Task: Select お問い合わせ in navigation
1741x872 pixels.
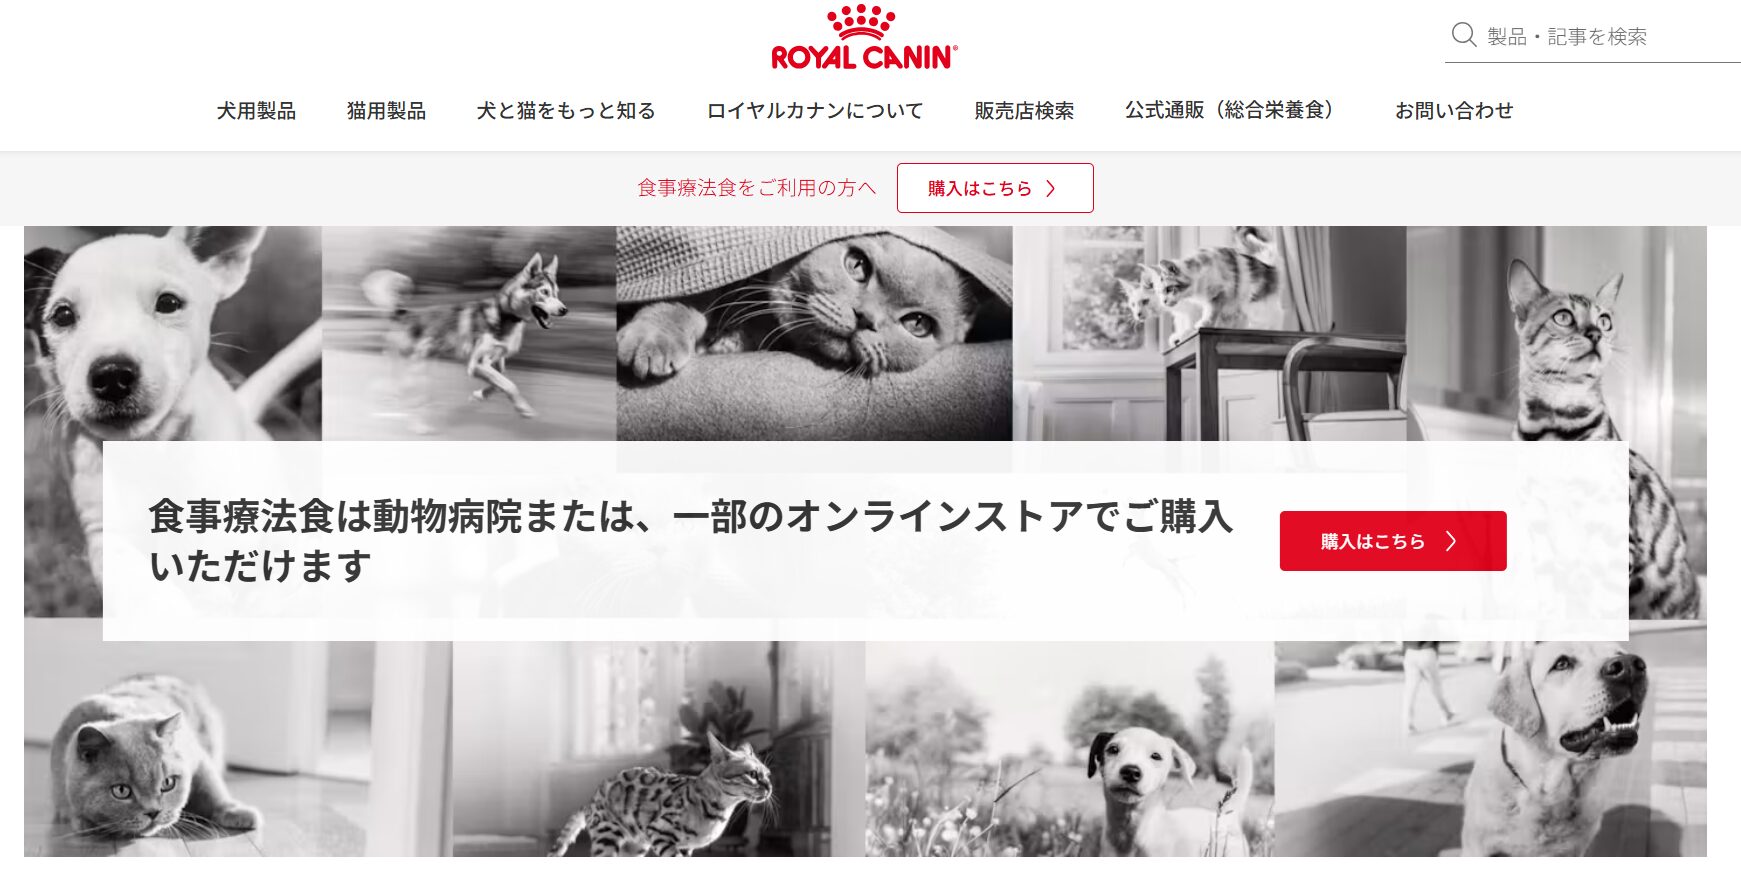Action: coord(1454,111)
